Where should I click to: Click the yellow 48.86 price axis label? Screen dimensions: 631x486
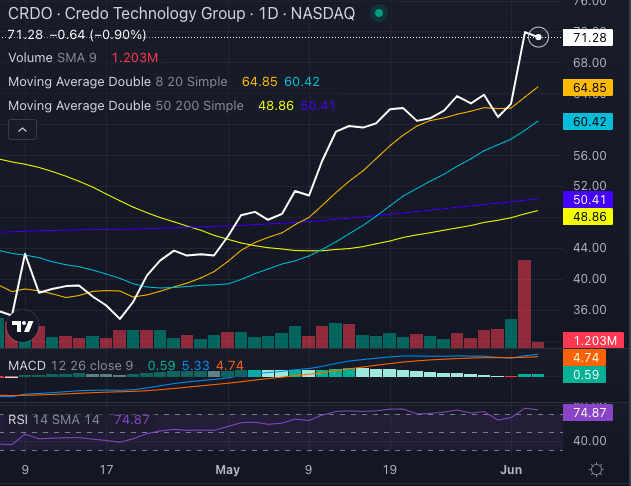(x=588, y=216)
